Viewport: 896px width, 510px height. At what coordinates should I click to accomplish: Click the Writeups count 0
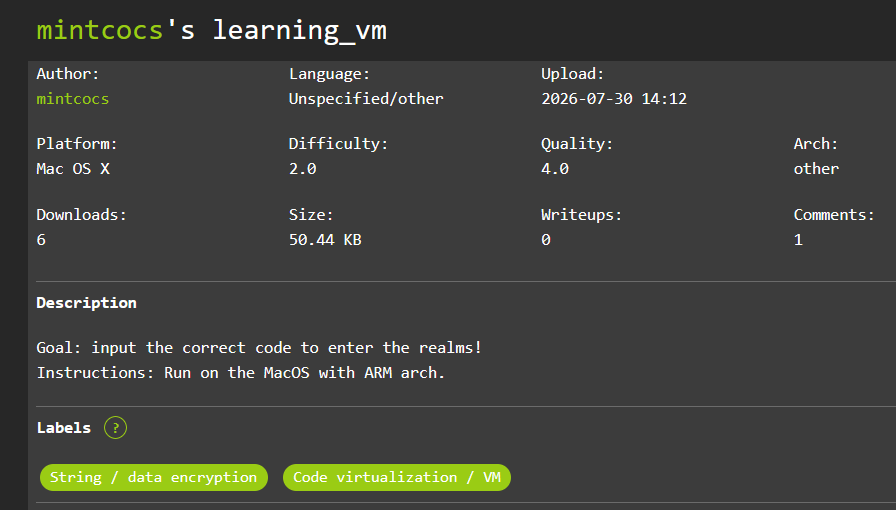coord(546,240)
